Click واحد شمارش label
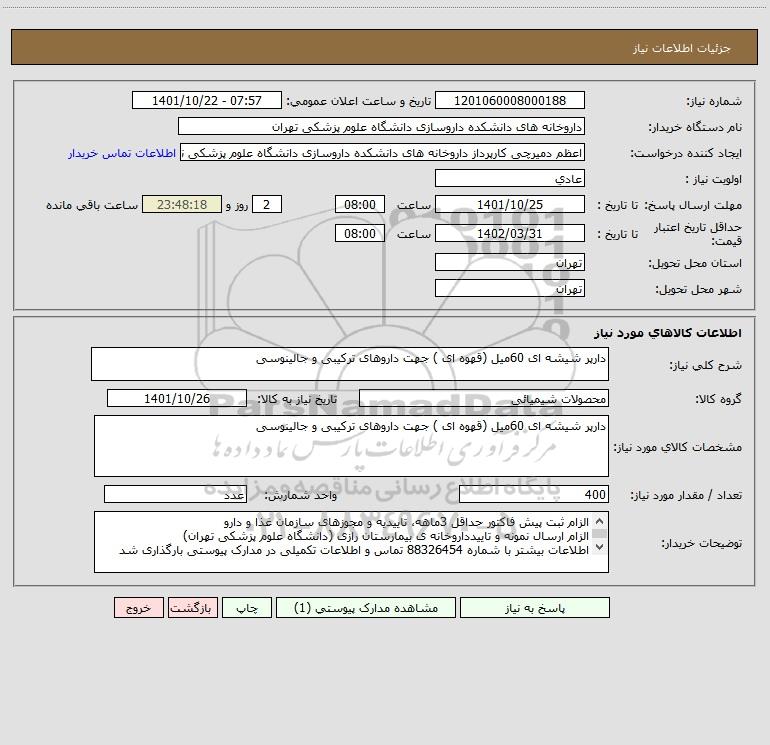Image resolution: width=770 pixels, height=745 pixels. tap(301, 496)
